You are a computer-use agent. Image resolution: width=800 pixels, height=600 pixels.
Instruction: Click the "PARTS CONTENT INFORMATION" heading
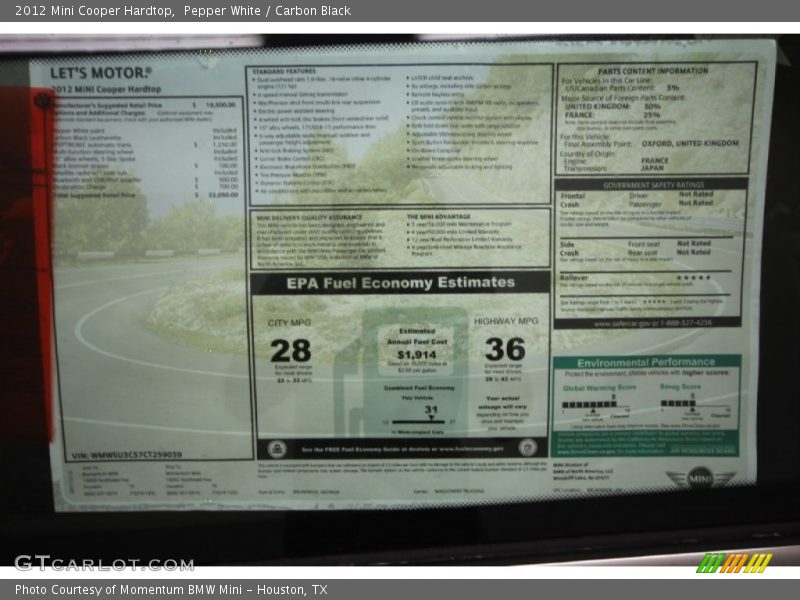pyautogui.click(x=653, y=71)
